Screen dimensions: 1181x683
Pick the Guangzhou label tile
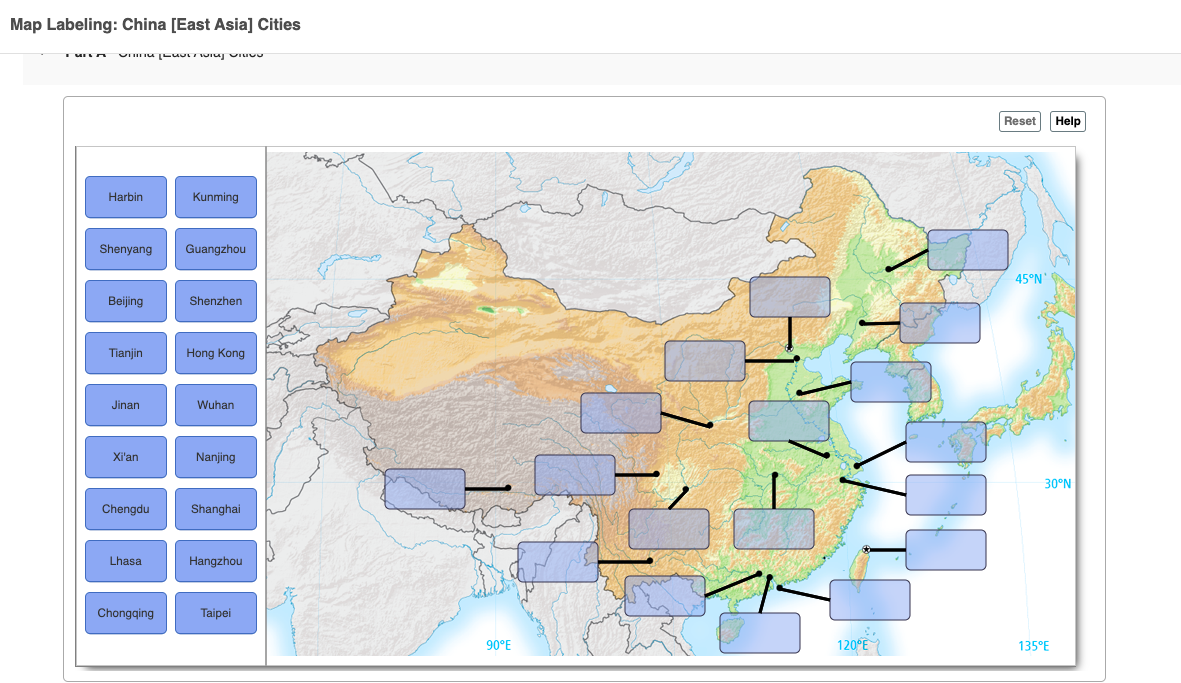click(x=215, y=249)
